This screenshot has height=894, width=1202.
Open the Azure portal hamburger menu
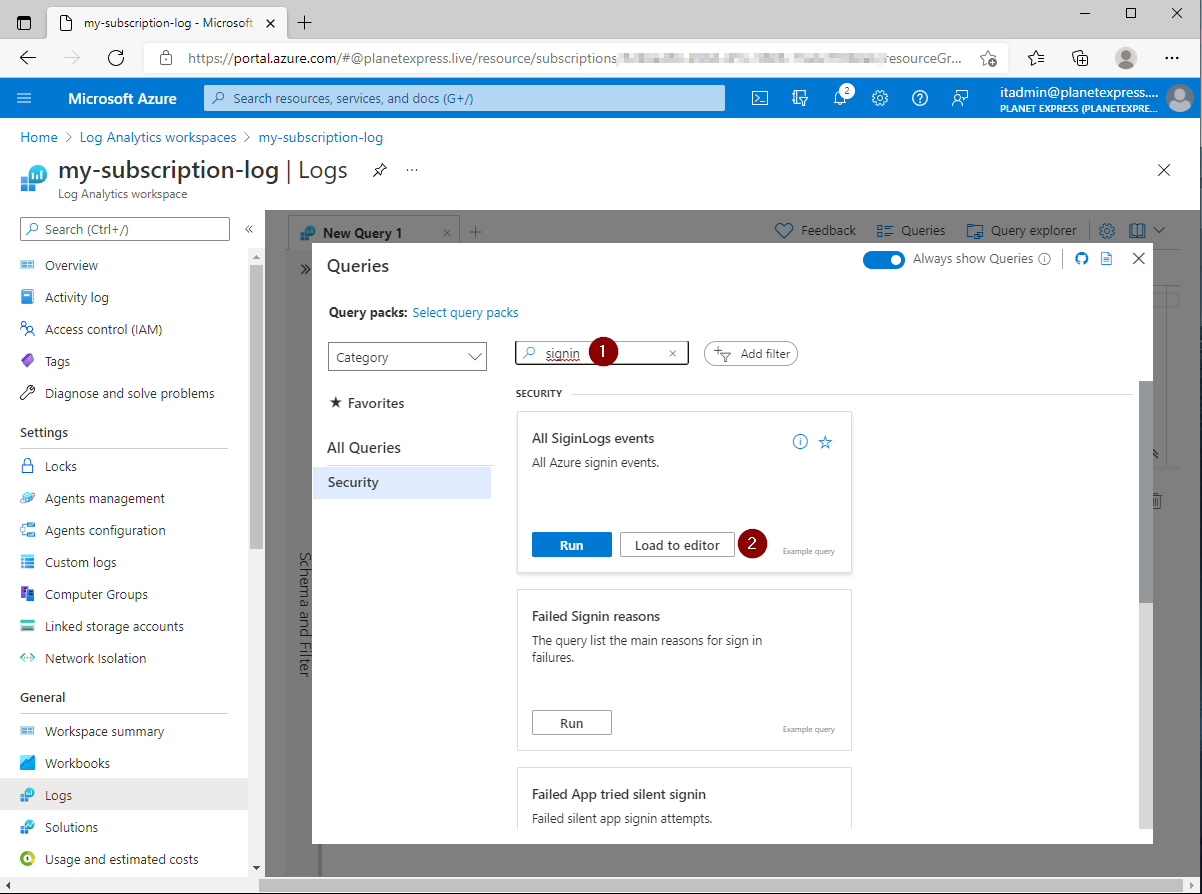coord(25,98)
